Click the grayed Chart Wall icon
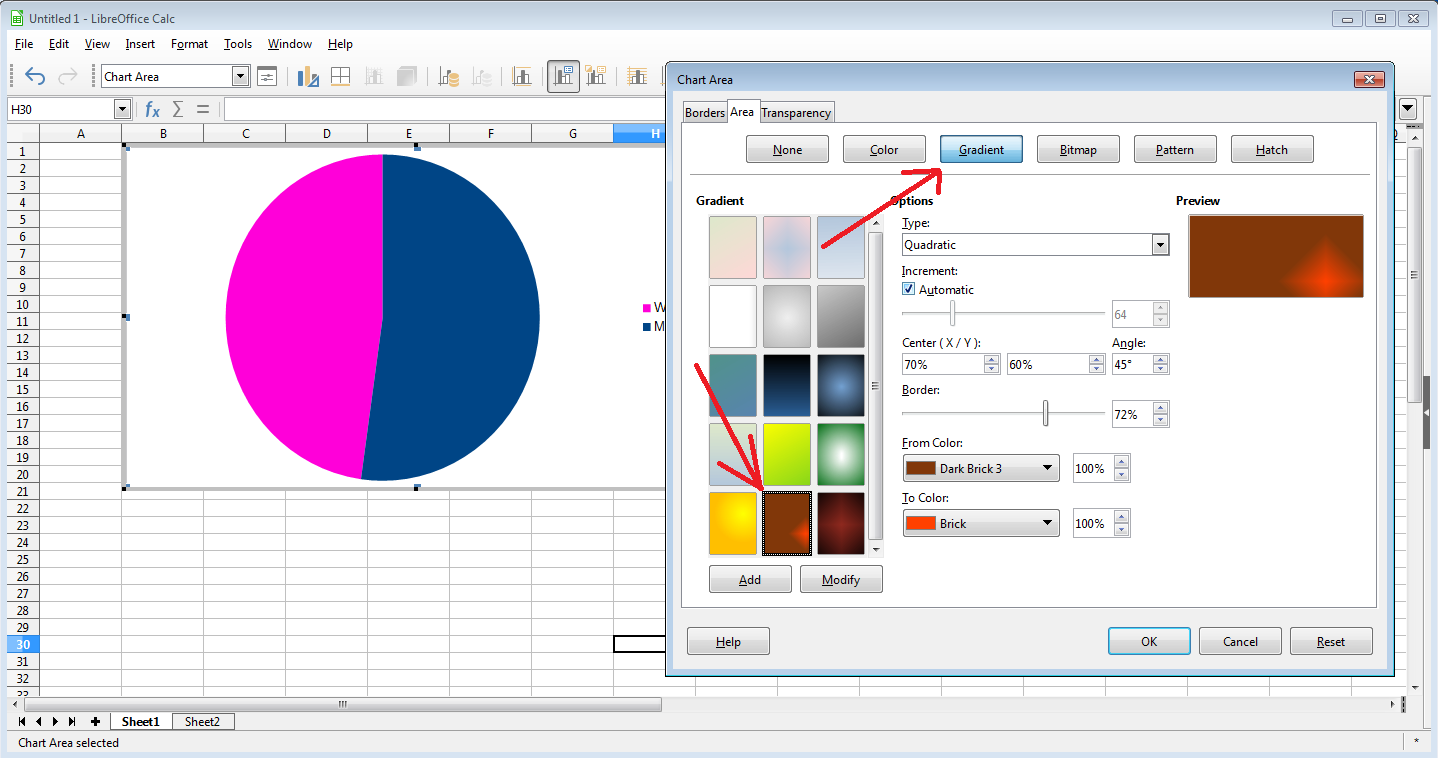The image size is (1438, 758). (x=375, y=76)
